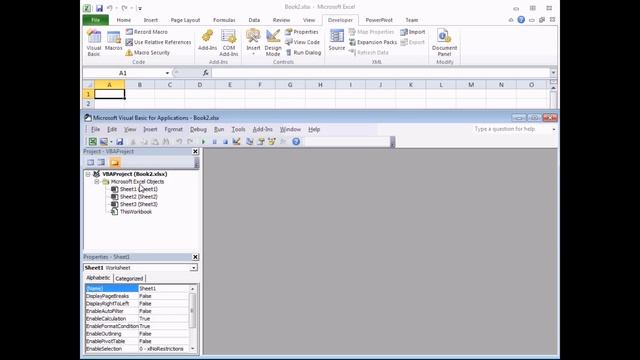Collapse Microsoft Excel Objects folder
640x360 pixels.
(x=97, y=182)
